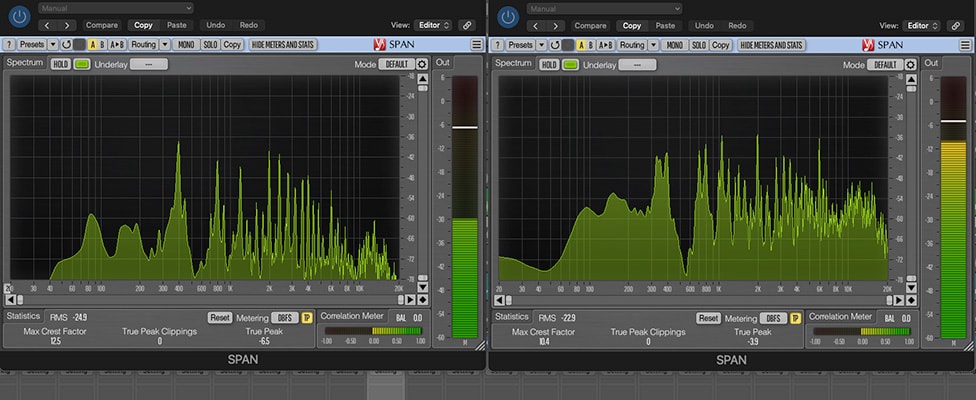The width and height of the screenshot is (976, 400).
Task: Open the Mode DEFAULT selector in right SPAN
Action: (x=885, y=65)
